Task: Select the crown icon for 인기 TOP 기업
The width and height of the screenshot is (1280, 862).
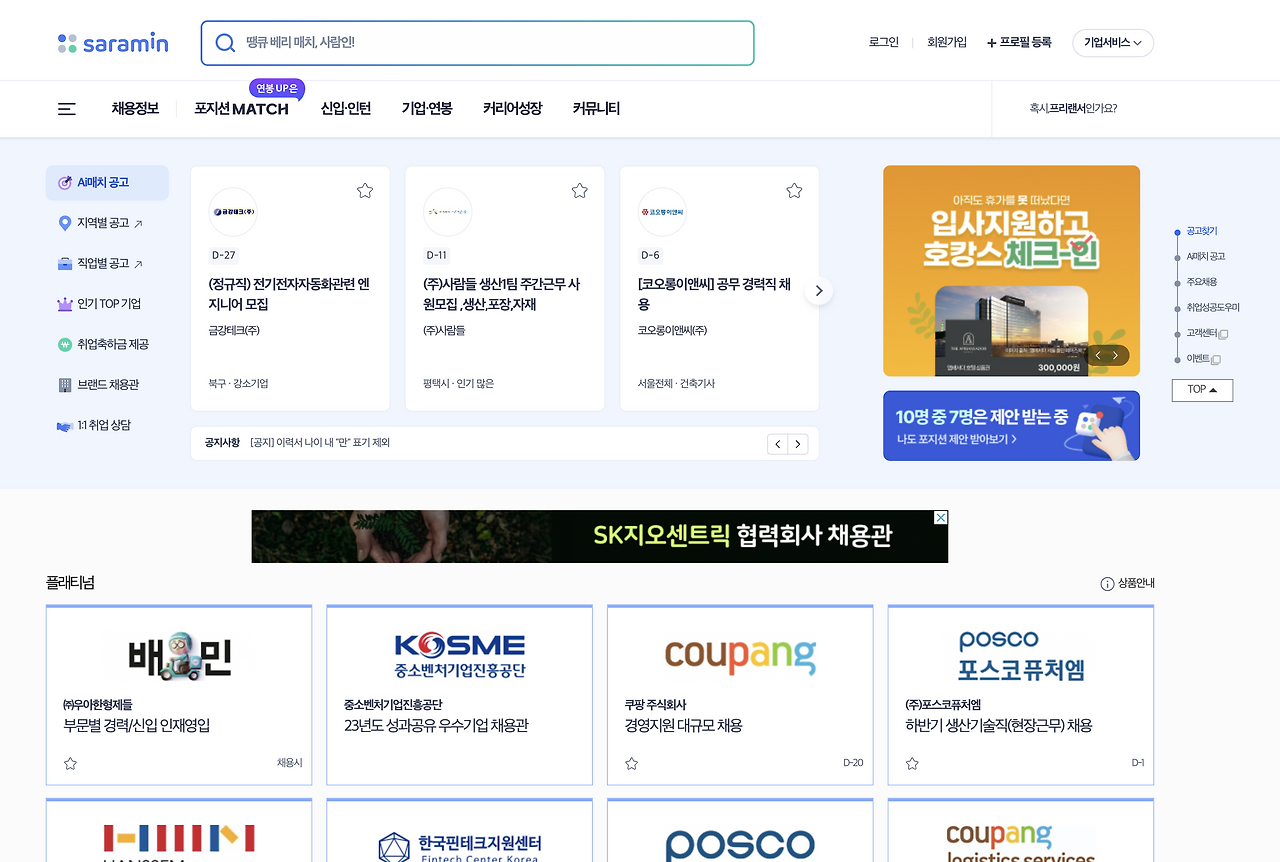Action: pyautogui.click(x=64, y=303)
